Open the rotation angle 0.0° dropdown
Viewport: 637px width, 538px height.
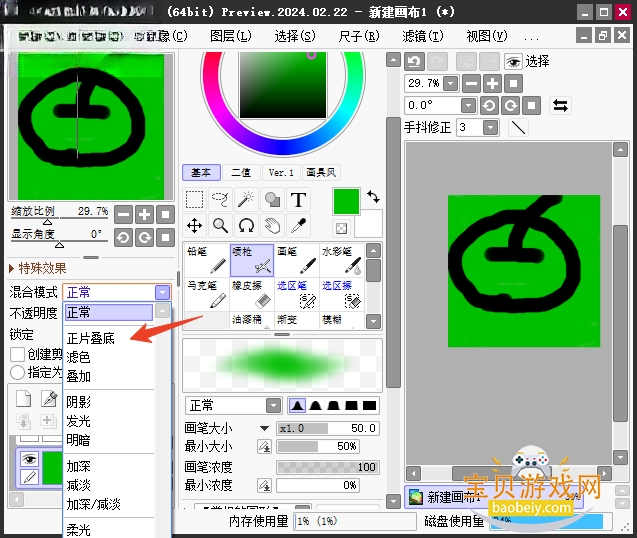[x=468, y=106]
